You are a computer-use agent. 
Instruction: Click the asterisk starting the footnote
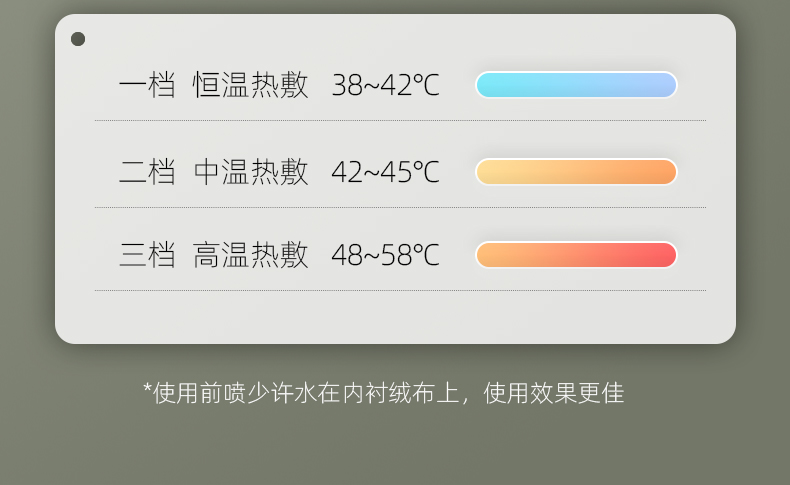click(147, 389)
